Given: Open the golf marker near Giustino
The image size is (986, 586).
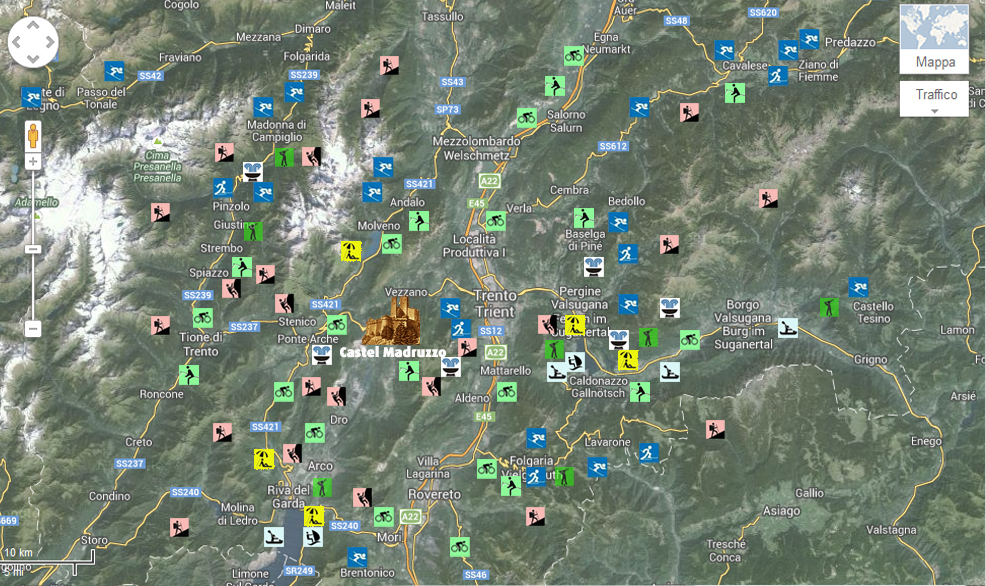Looking at the screenshot, I should click(x=253, y=231).
